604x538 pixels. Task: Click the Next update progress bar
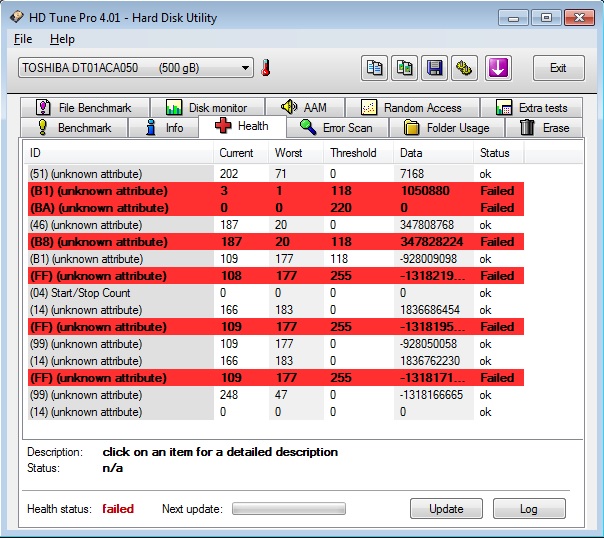(289, 509)
